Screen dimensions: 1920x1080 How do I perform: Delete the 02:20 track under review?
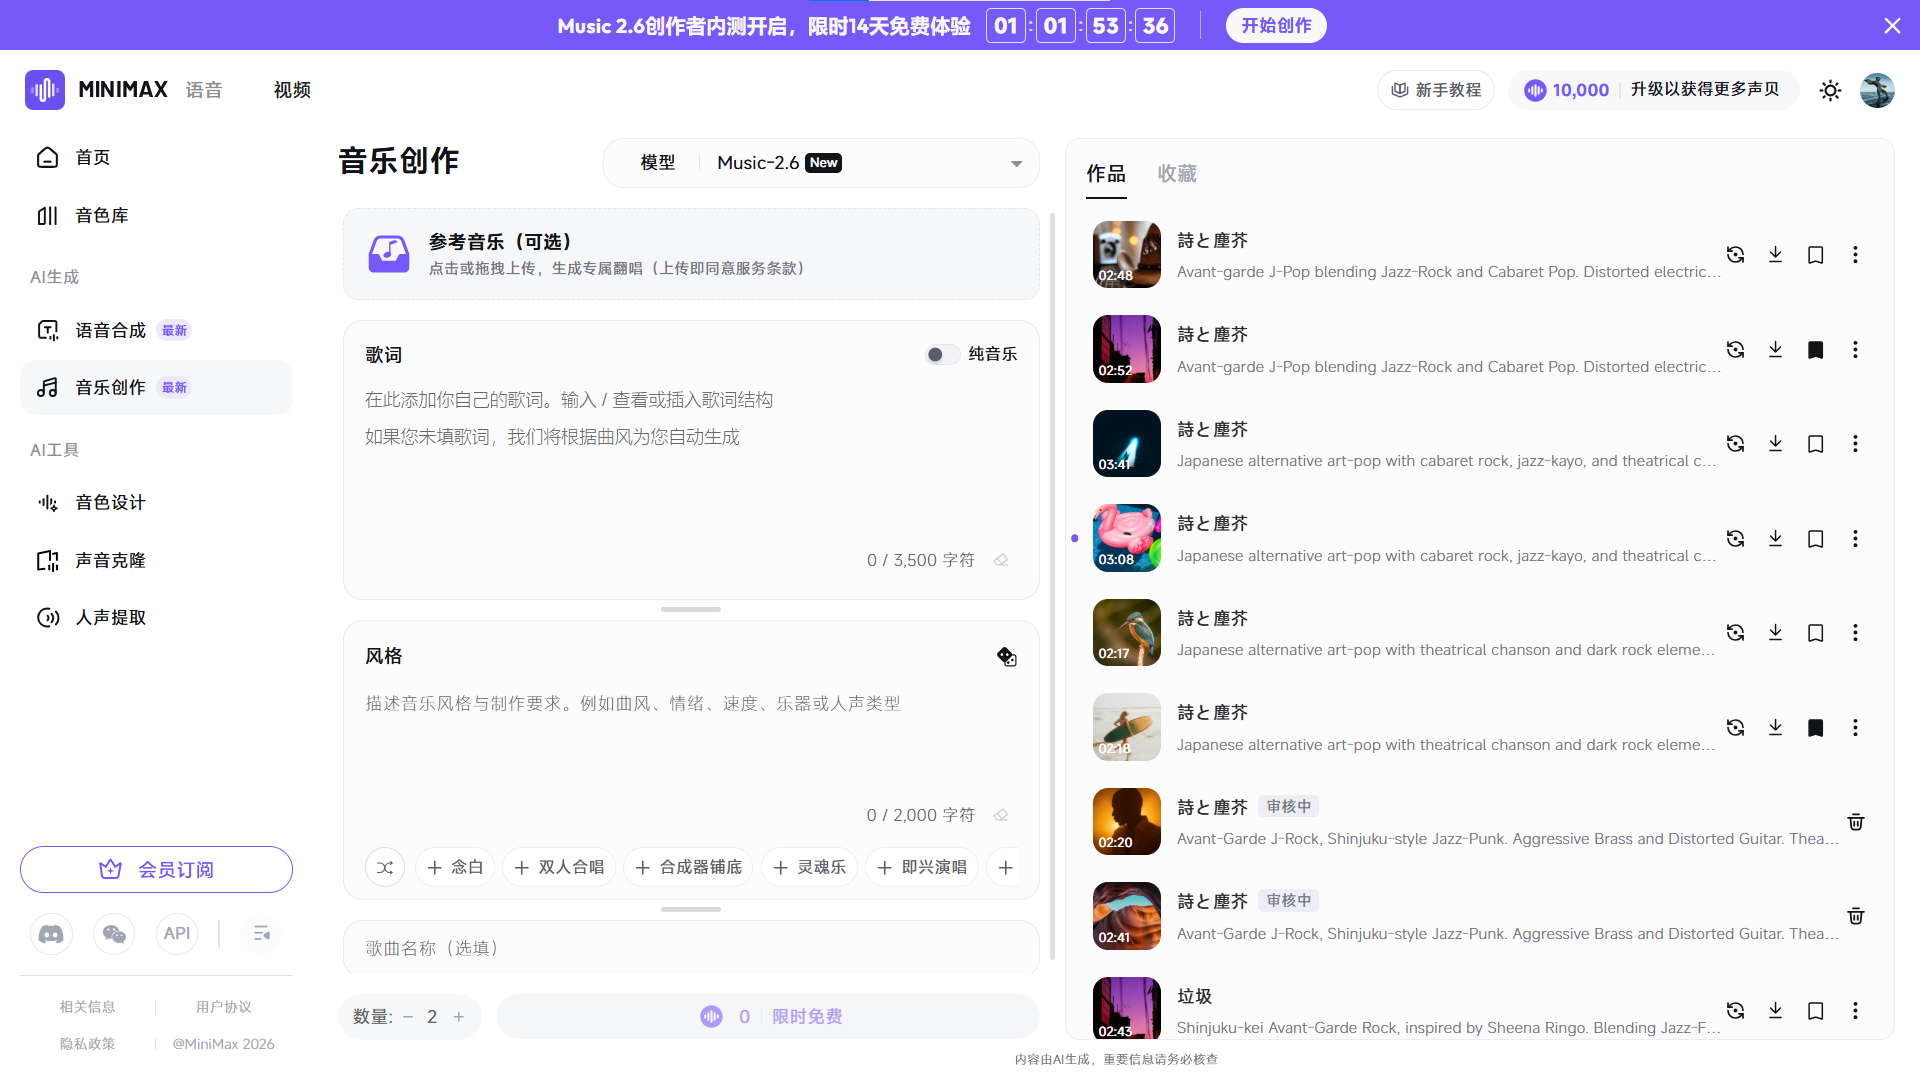pyautogui.click(x=1855, y=822)
